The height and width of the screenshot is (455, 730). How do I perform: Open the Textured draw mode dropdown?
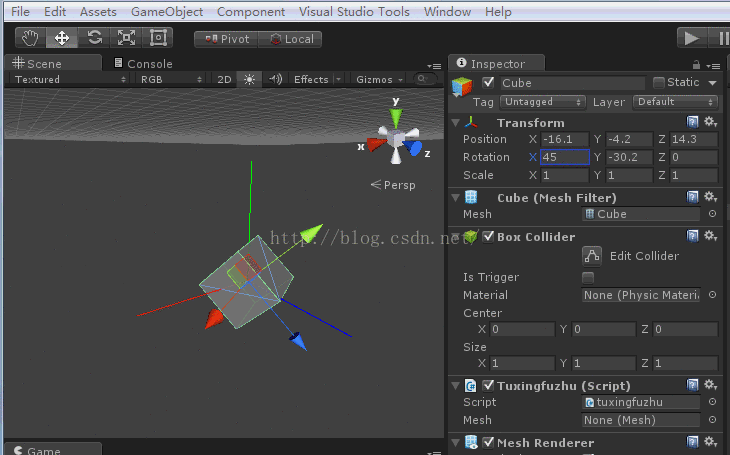click(69, 80)
